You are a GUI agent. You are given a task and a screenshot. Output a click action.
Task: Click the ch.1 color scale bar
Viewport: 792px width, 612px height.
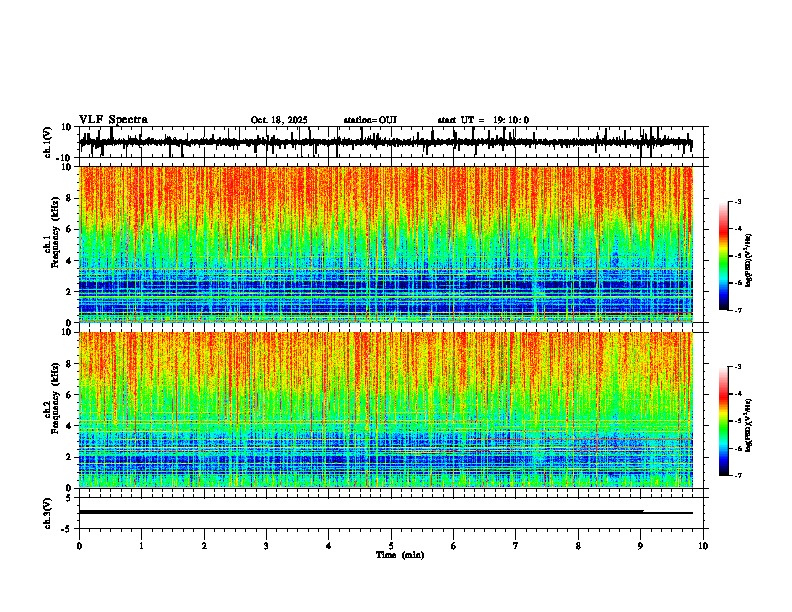click(723, 256)
